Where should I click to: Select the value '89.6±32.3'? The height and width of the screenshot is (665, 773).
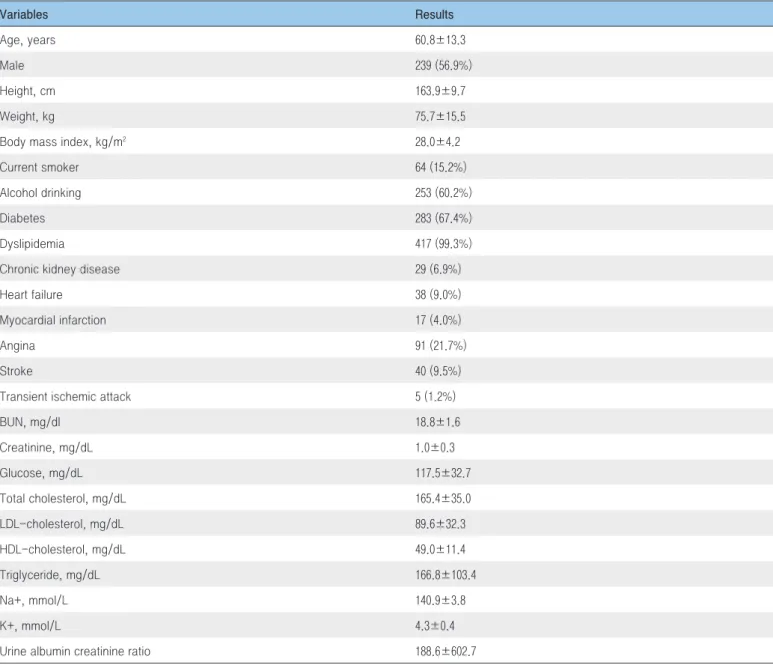click(x=440, y=524)
